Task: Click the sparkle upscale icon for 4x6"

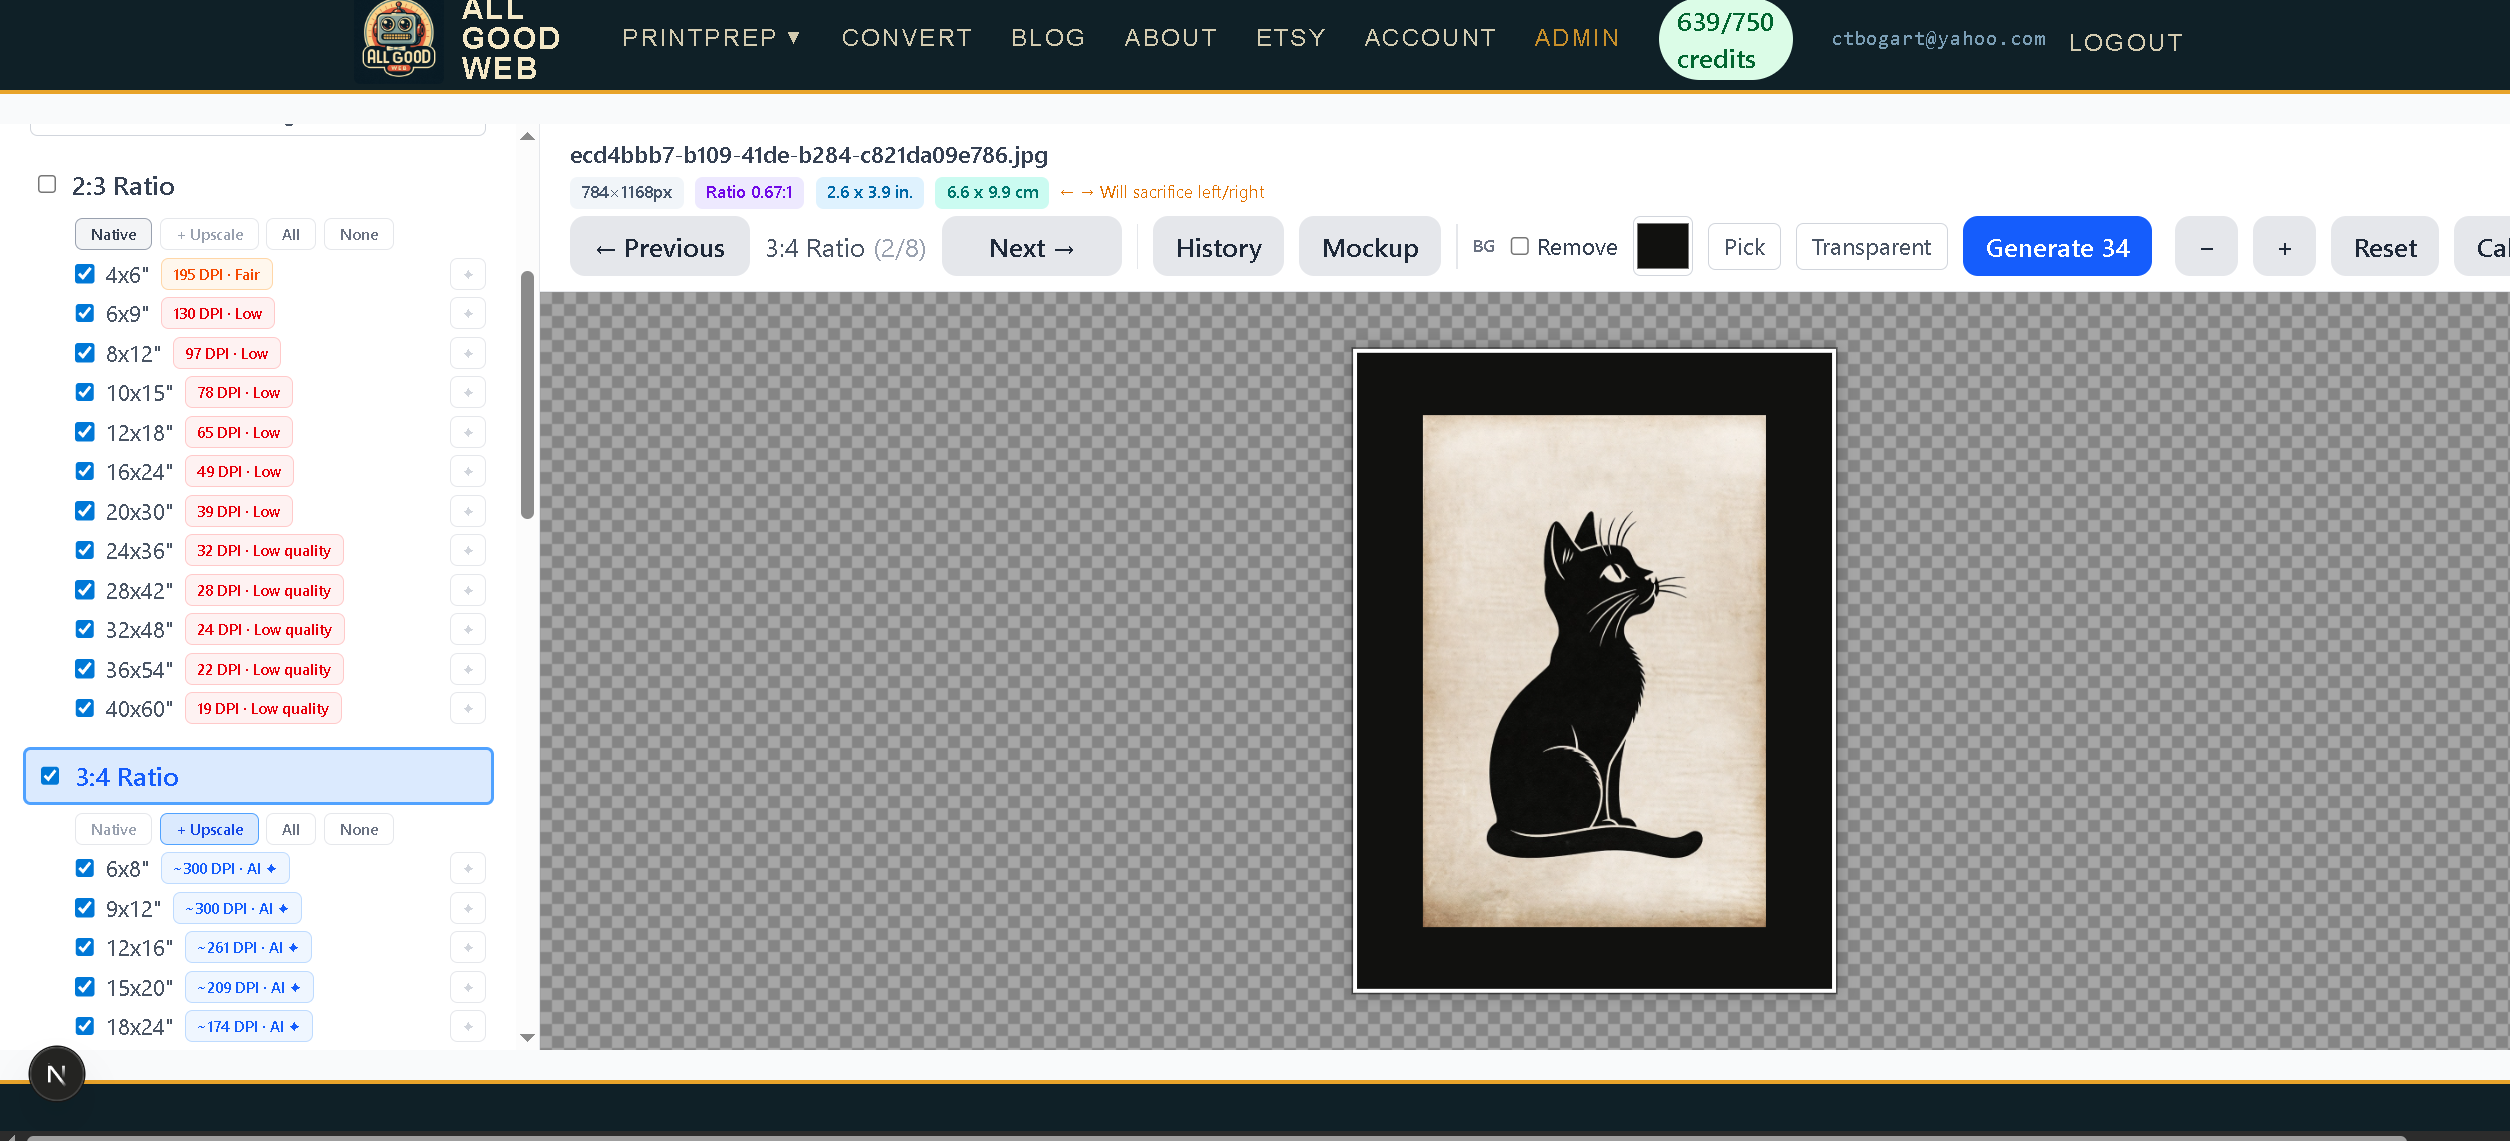Action: click(x=468, y=274)
